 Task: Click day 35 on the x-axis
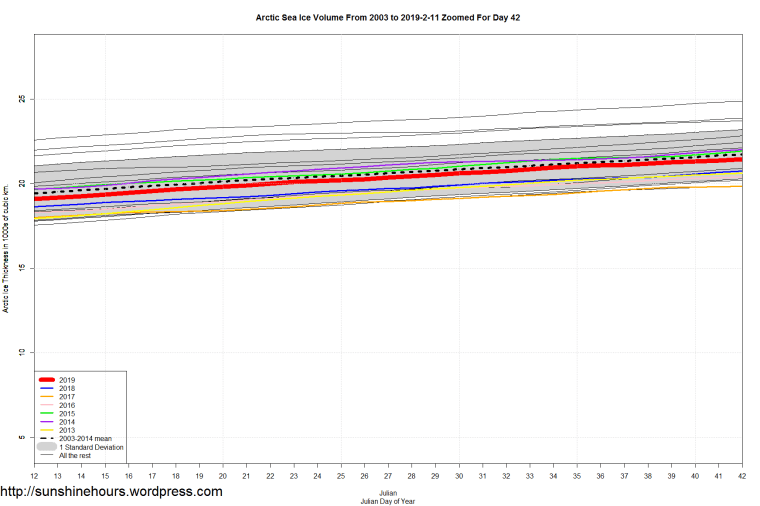(x=577, y=477)
